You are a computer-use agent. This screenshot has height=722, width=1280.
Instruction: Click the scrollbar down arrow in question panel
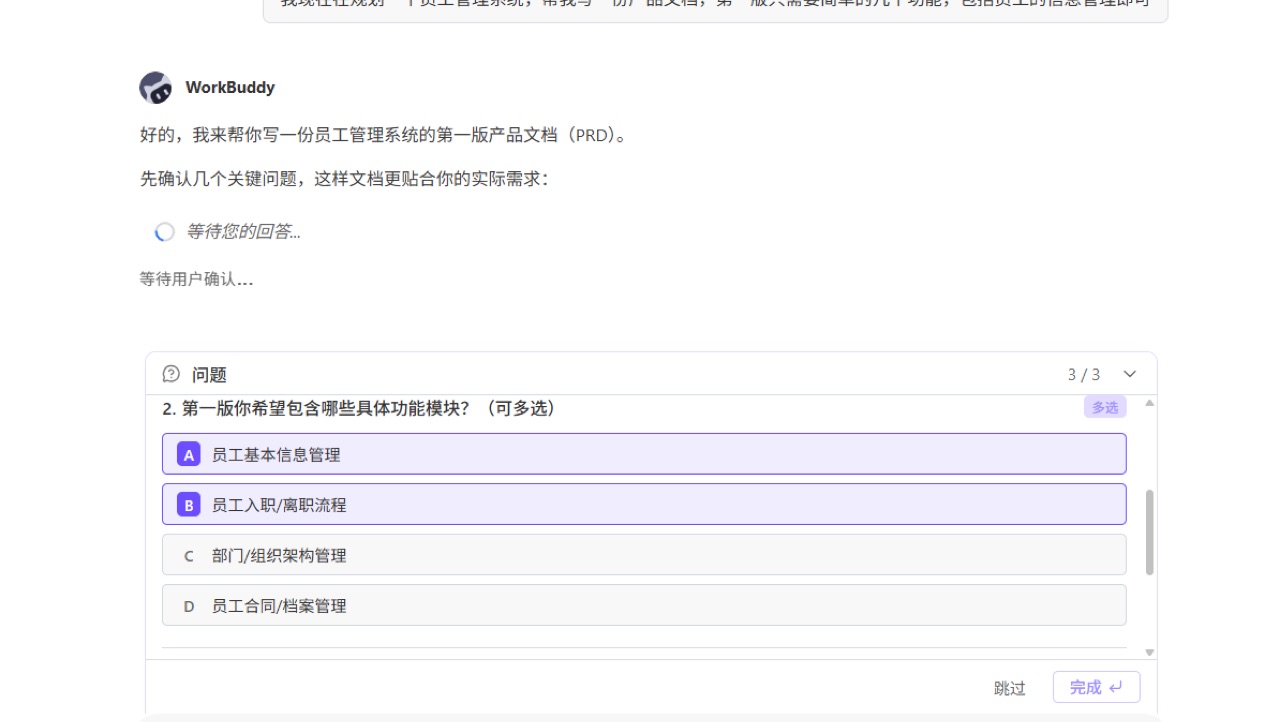[1149, 652]
